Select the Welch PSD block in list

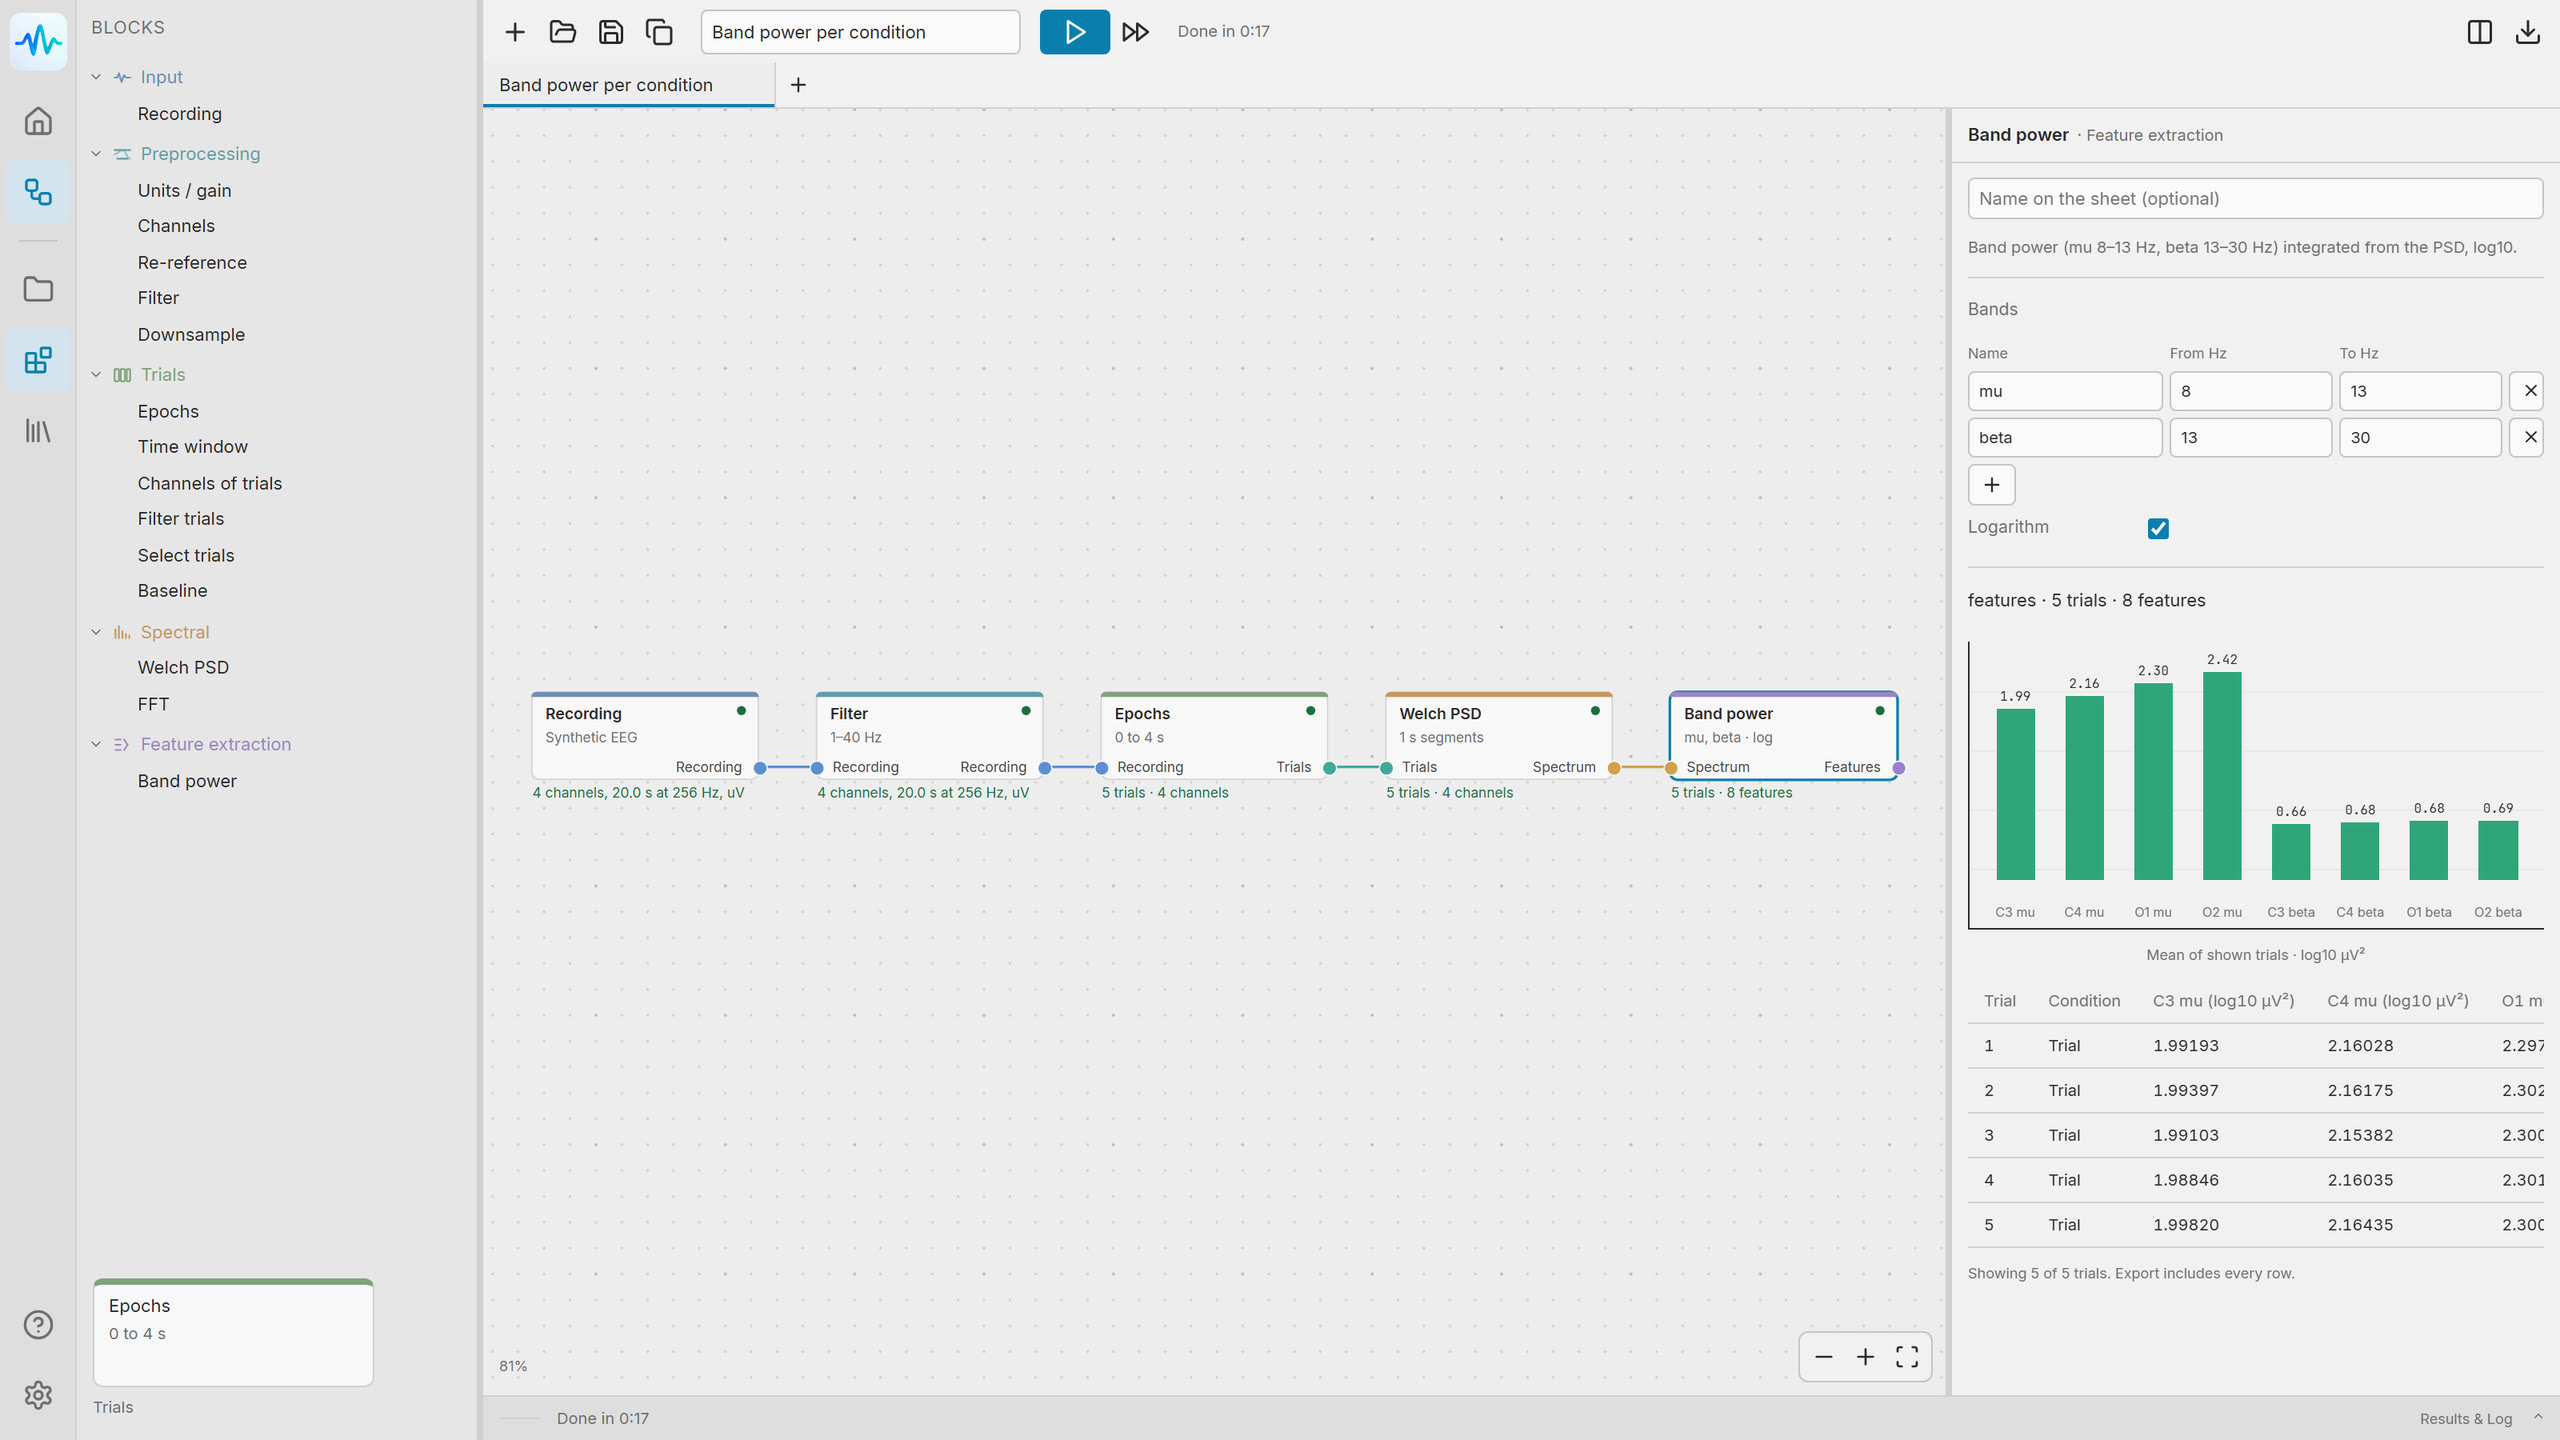(183, 667)
